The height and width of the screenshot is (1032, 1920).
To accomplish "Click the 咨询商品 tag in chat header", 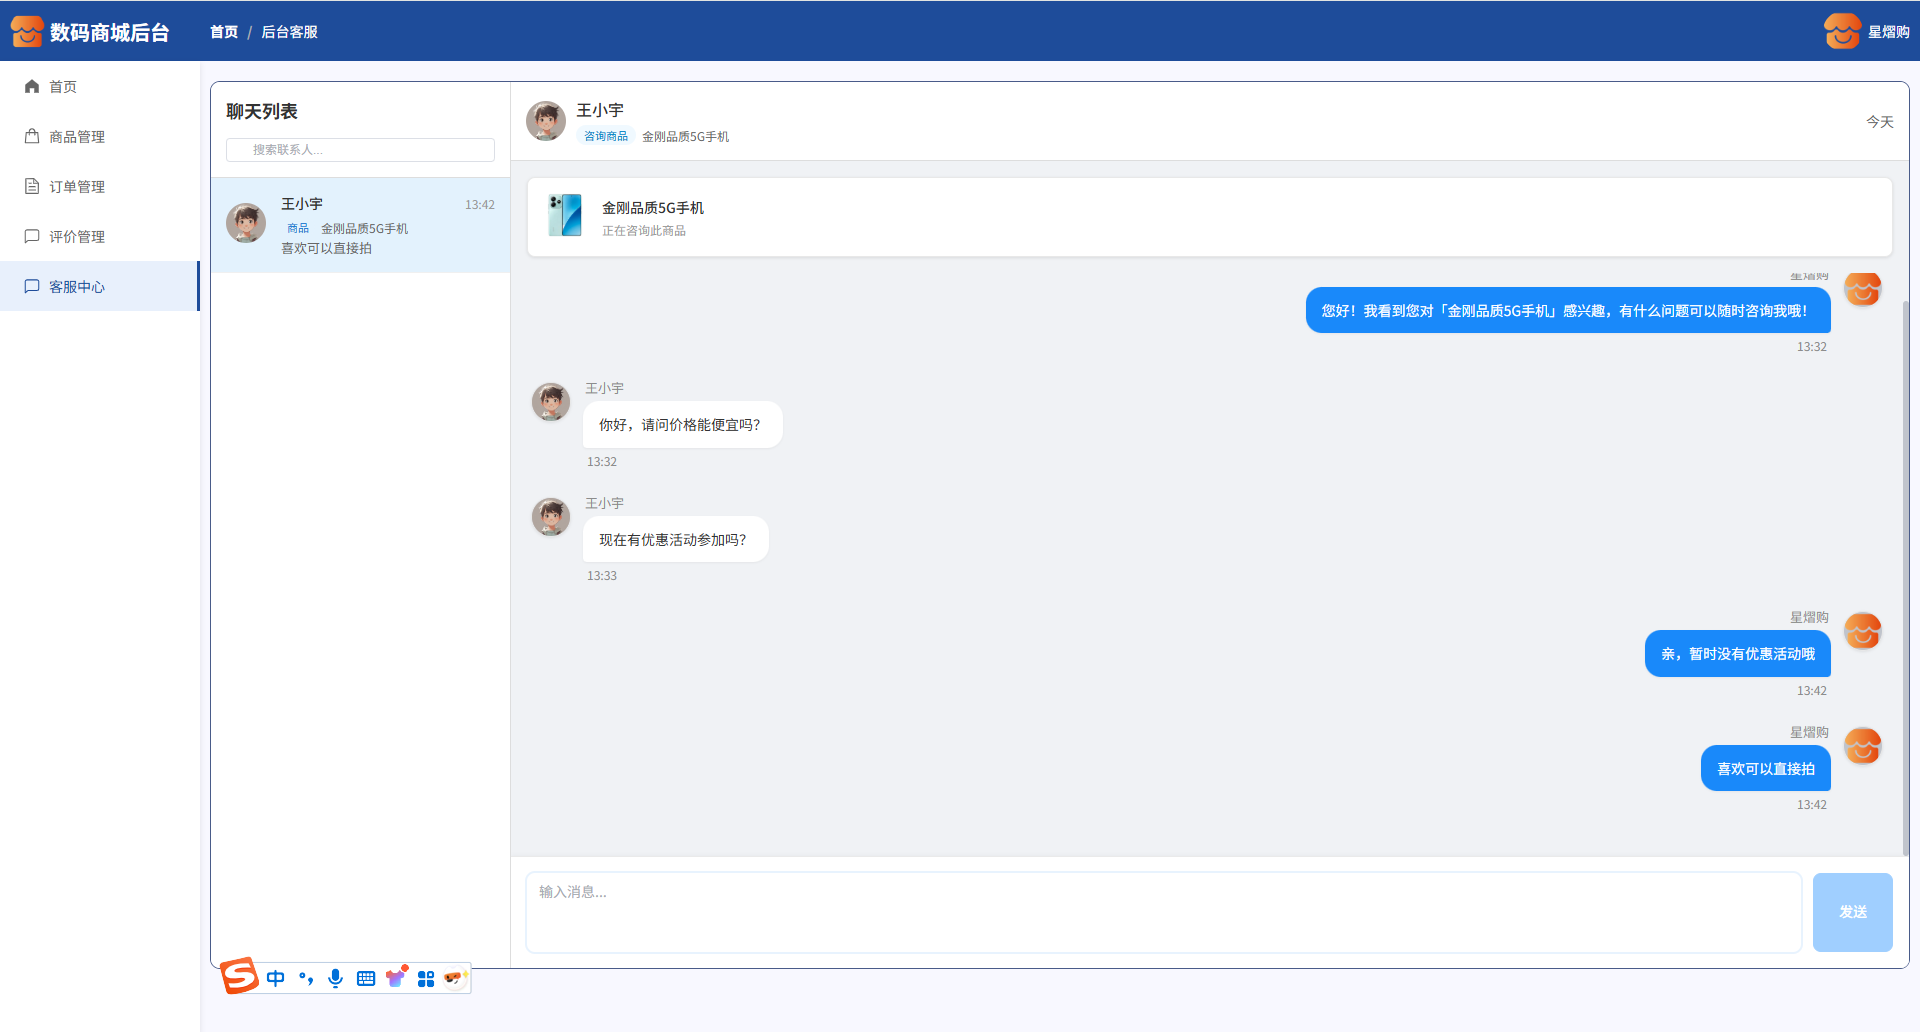I will [606, 137].
